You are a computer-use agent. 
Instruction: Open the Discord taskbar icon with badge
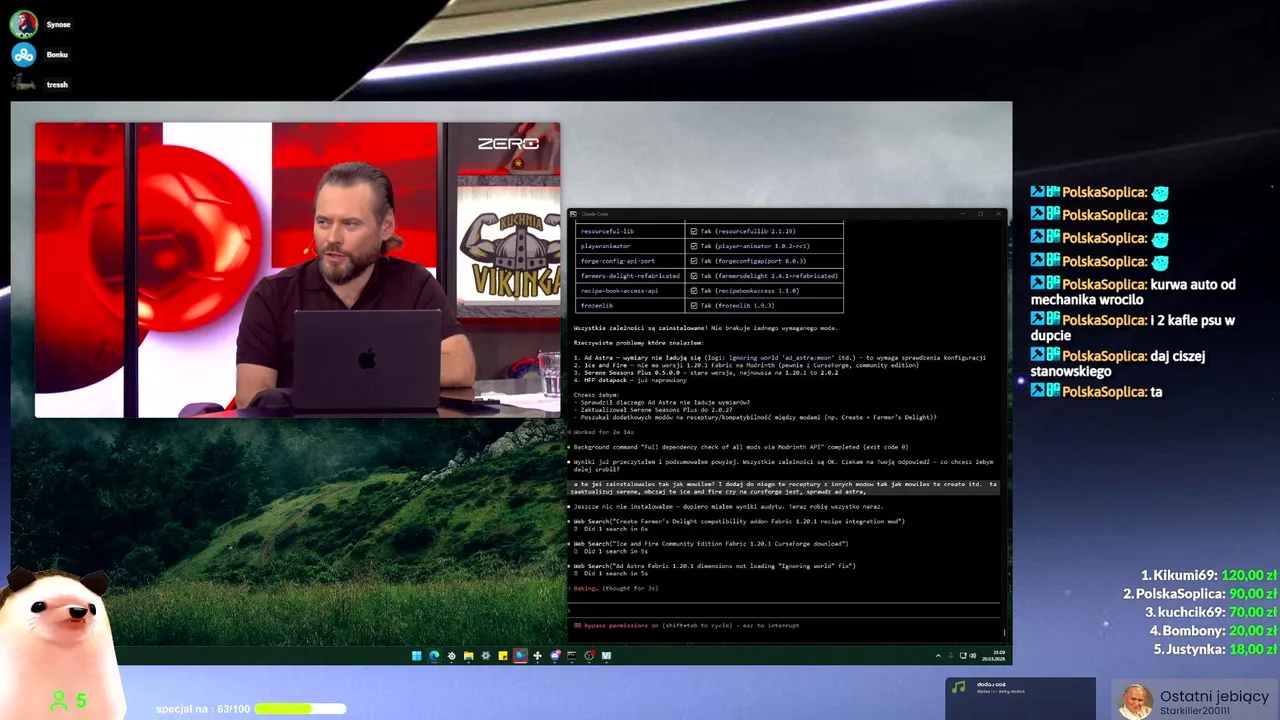pos(555,656)
